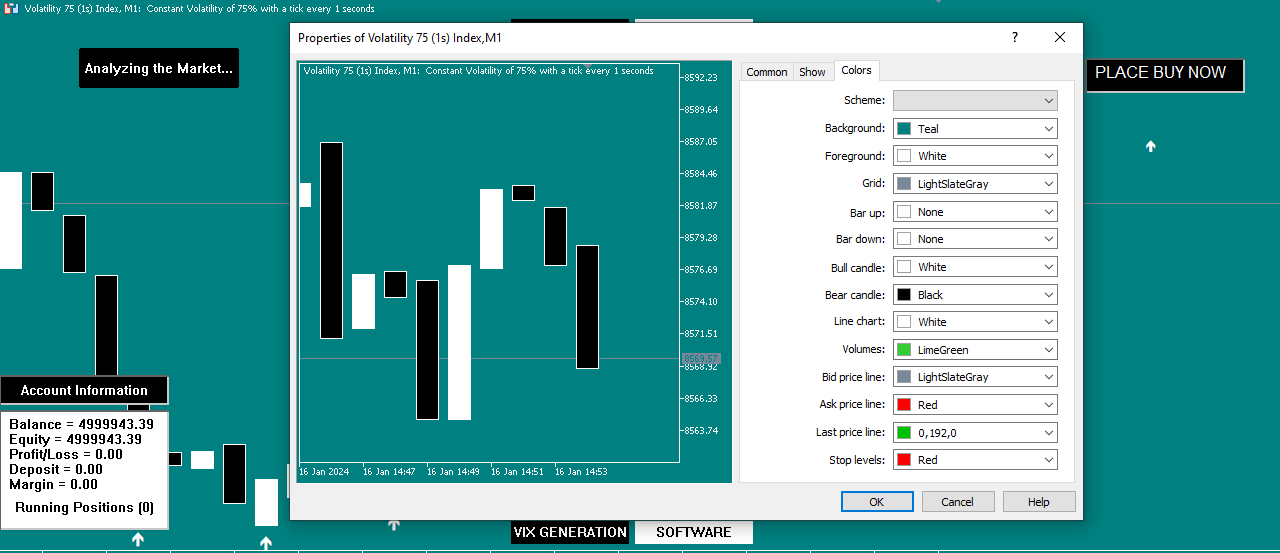1280x553 pixels.
Task: Click the LimeGreen volumes color swatch
Action: pos(904,350)
